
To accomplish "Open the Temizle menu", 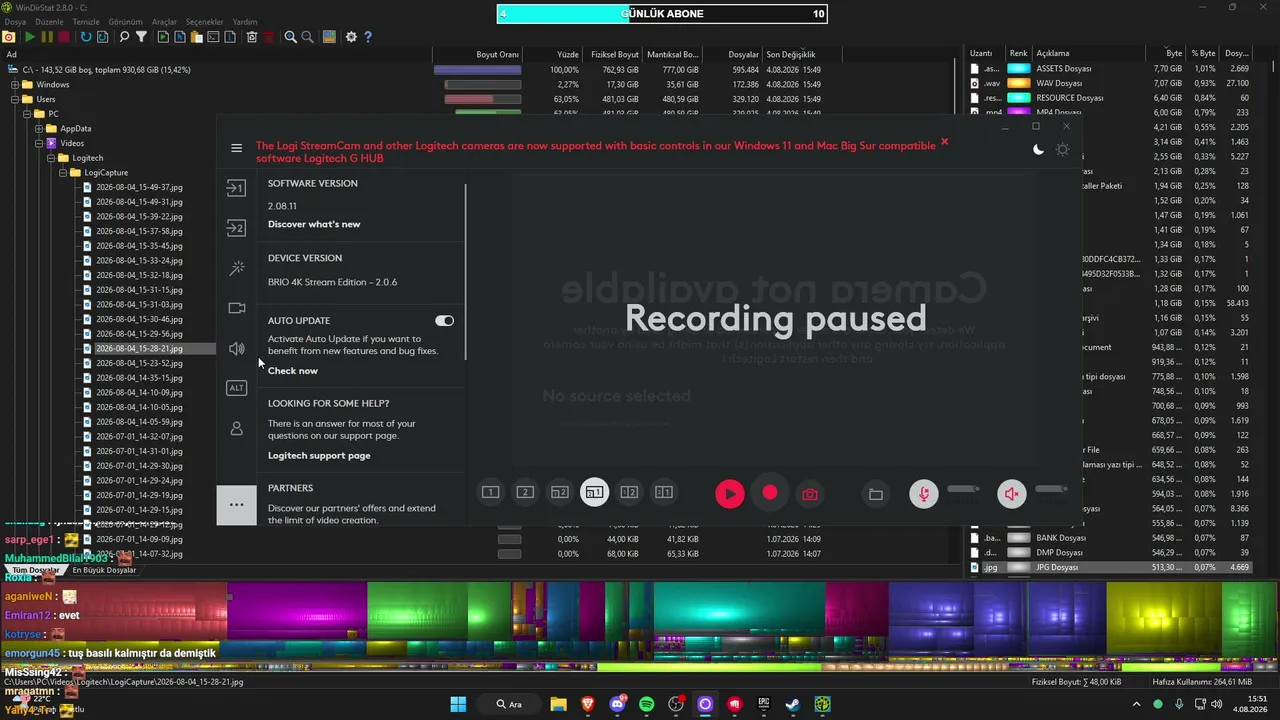I will point(86,21).
